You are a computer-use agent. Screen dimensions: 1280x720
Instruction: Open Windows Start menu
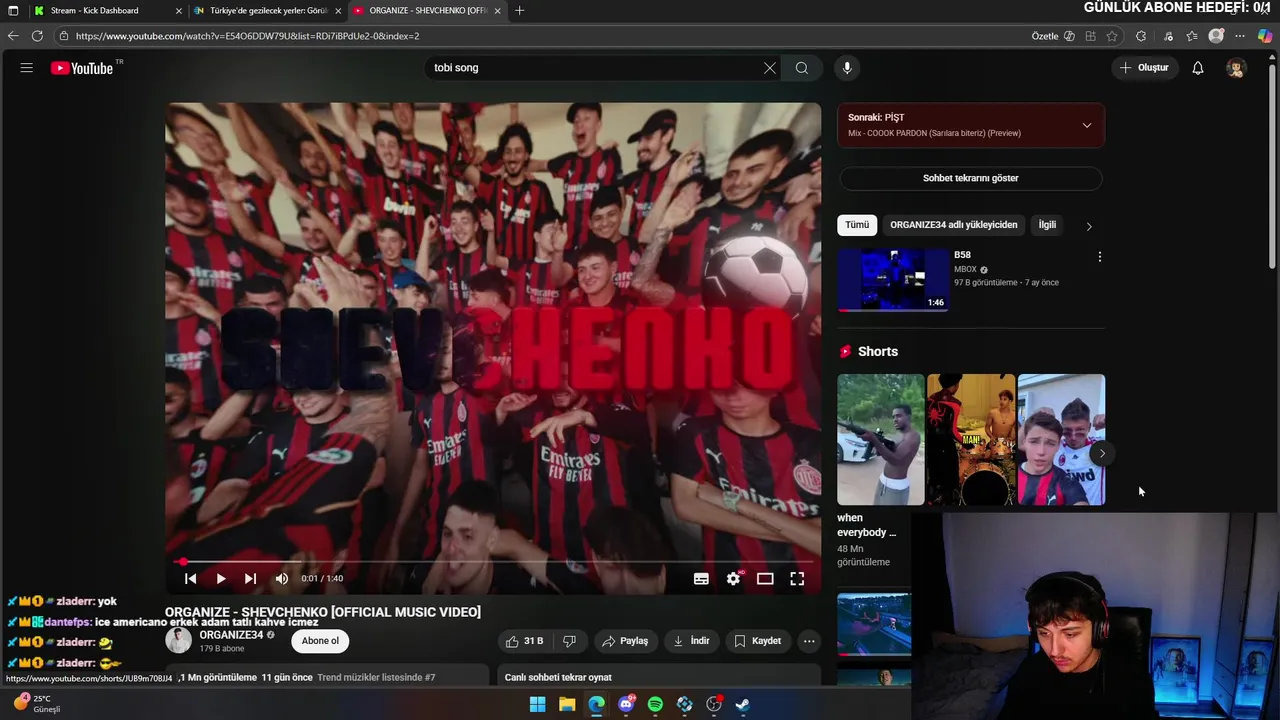click(537, 704)
